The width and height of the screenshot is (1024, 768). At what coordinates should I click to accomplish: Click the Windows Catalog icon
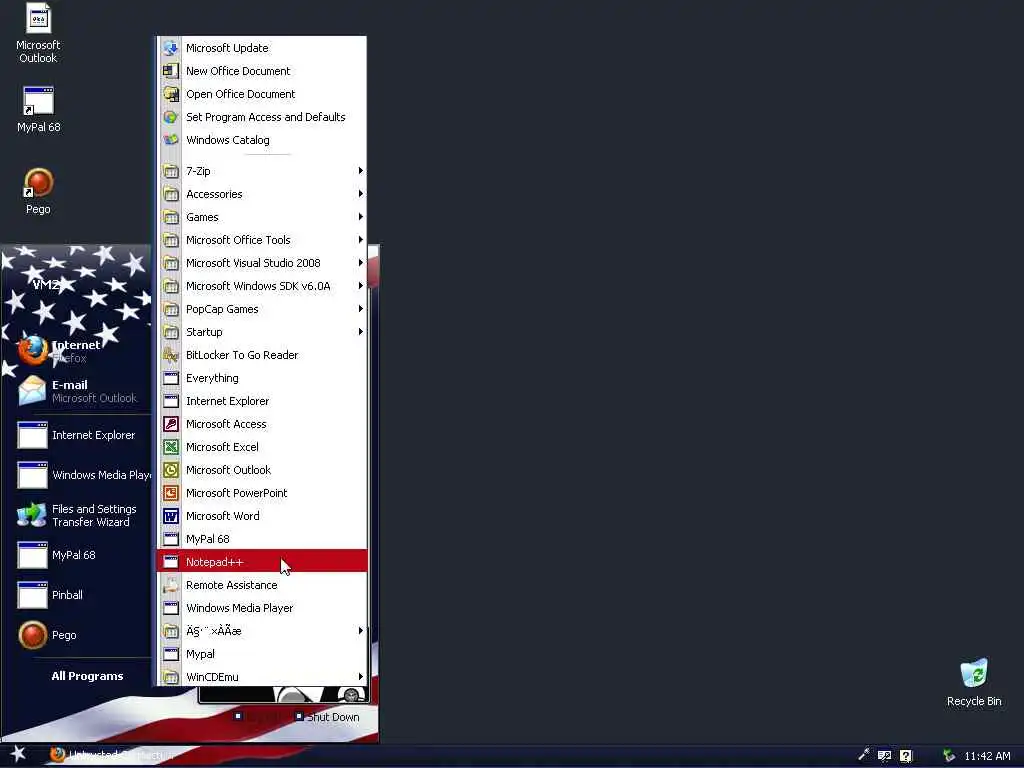pyautogui.click(x=170, y=140)
